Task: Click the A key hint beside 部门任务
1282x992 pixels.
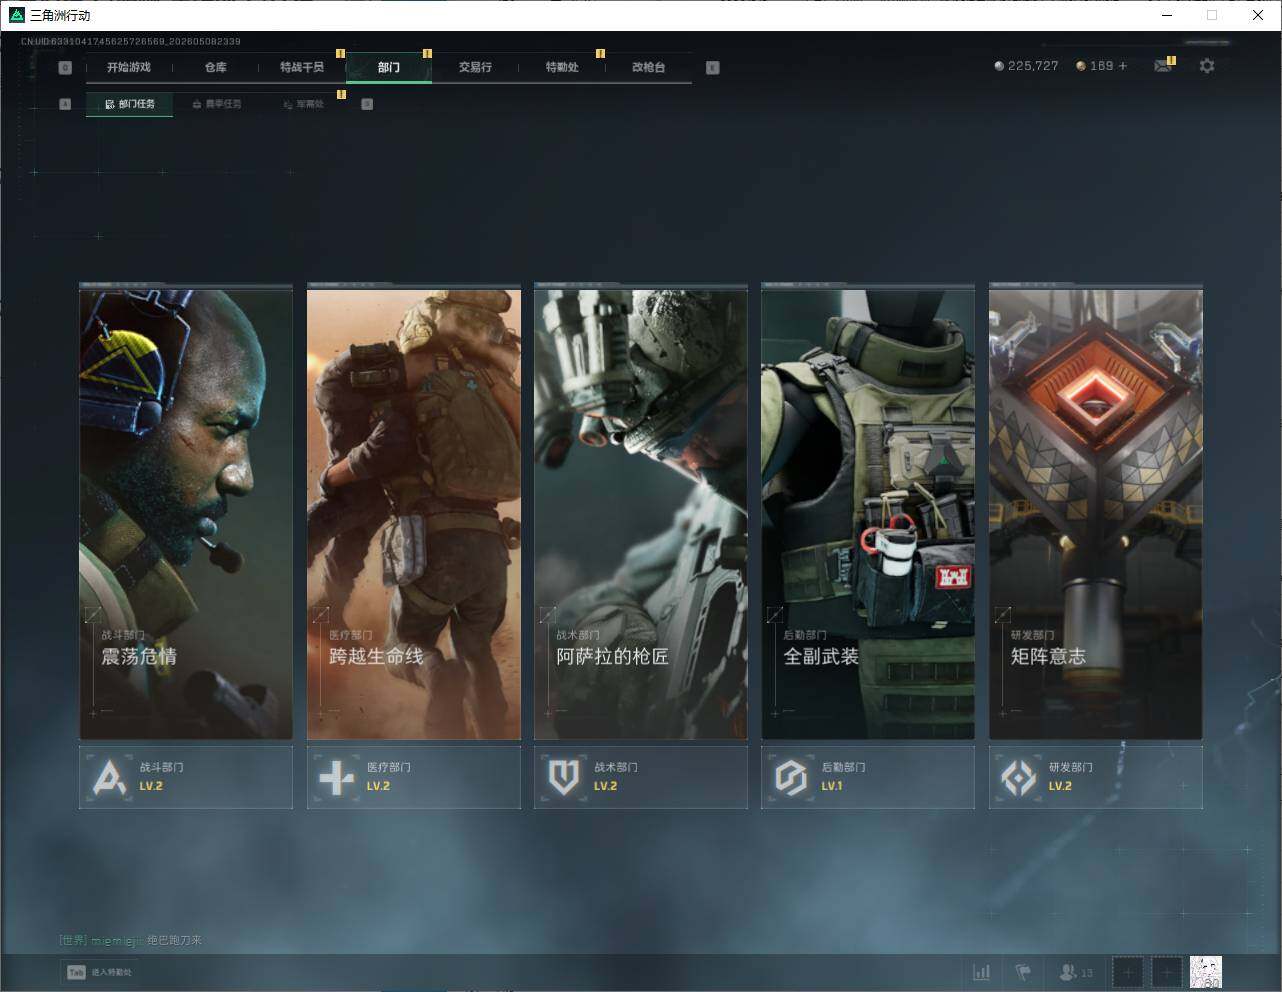Action: pyautogui.click(x=65, y=104)
